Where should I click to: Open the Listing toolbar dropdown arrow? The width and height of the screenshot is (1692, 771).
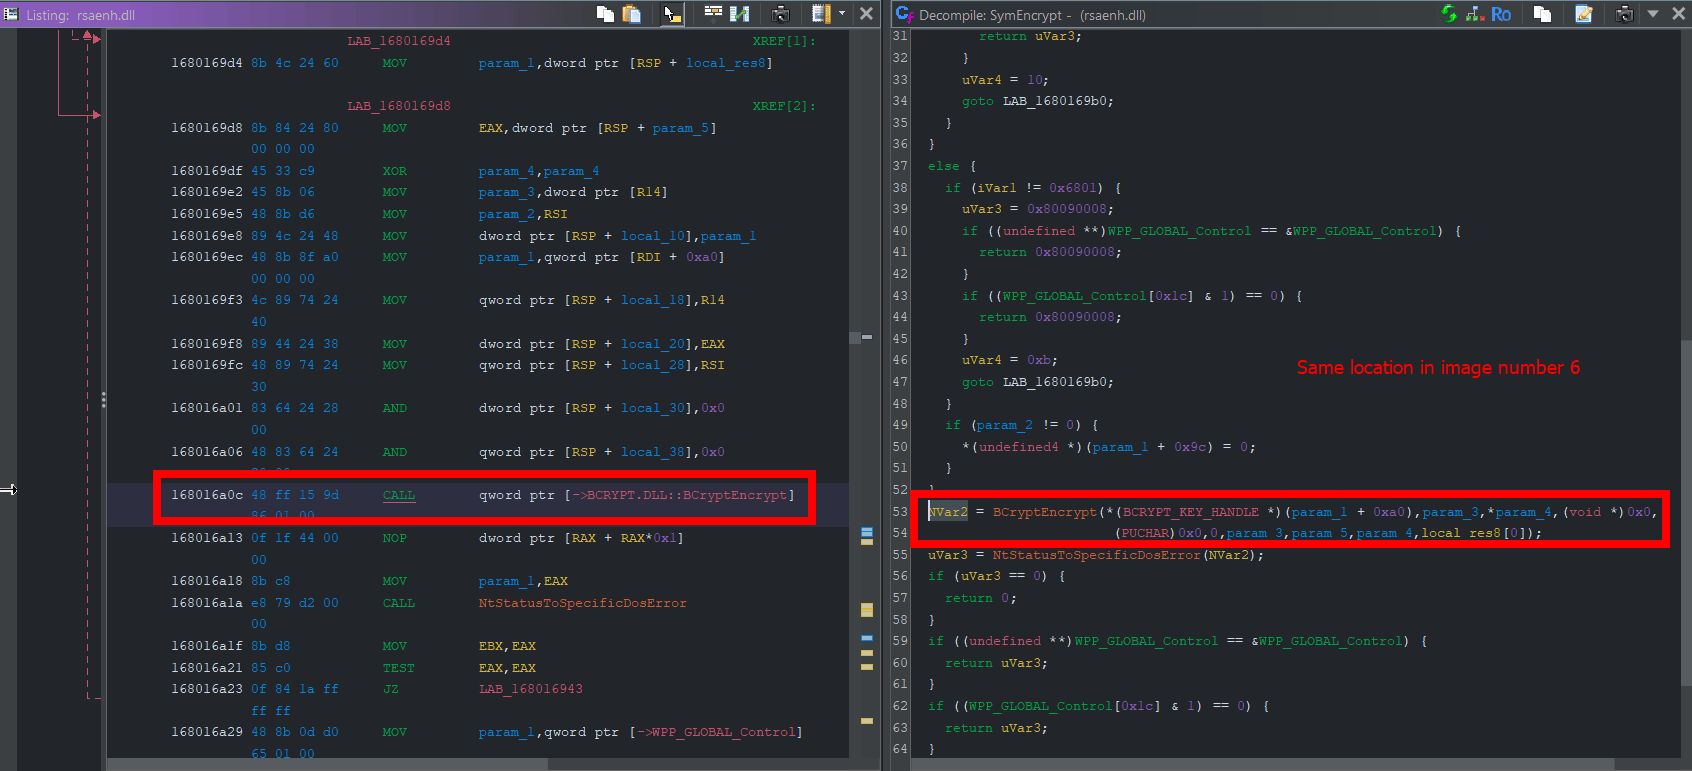click(842, 14)
